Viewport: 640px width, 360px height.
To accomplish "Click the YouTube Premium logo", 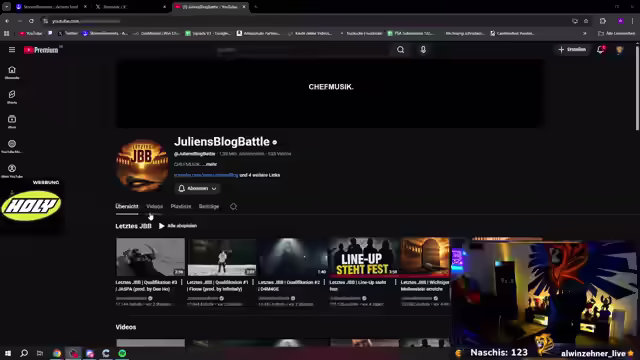I will (x=41, y=50).
